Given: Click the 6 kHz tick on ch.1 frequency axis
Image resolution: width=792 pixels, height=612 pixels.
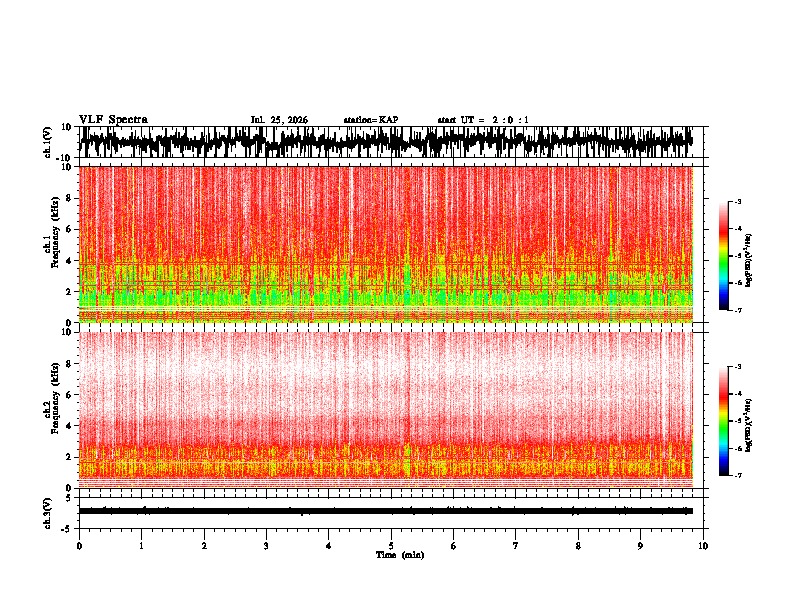Looking at the screenshot, I should point(69,230).
